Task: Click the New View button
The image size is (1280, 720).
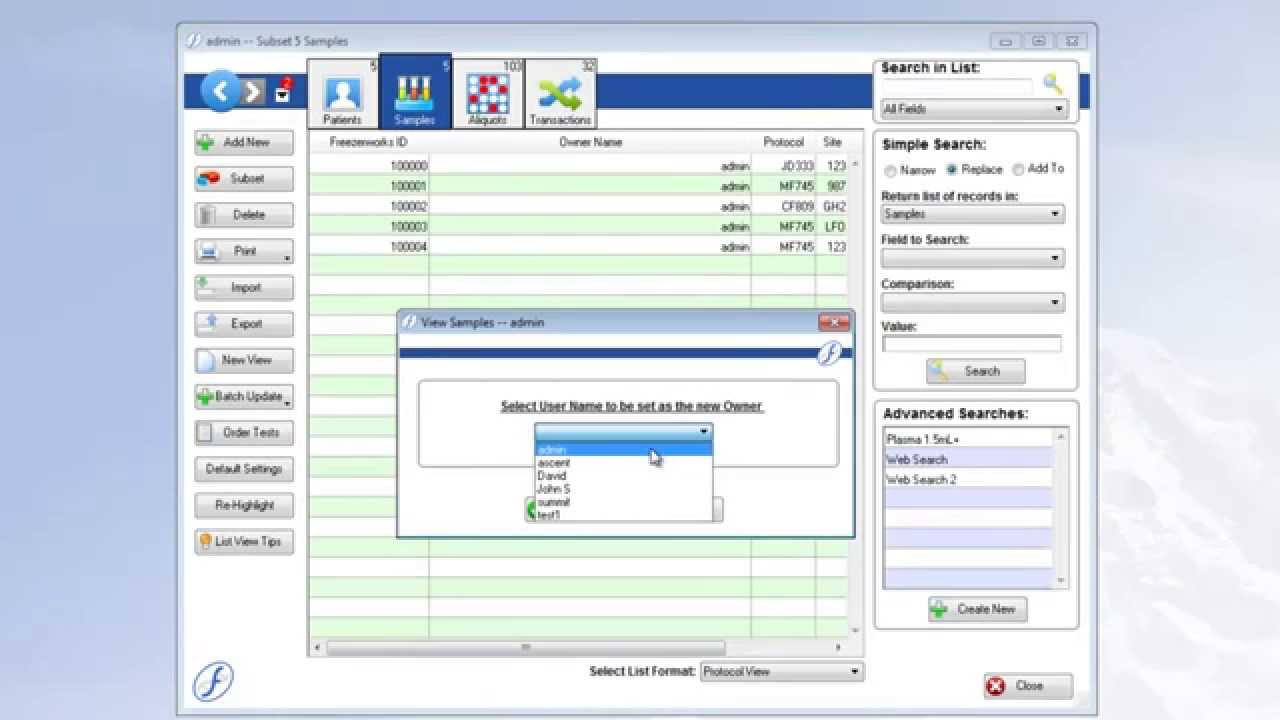Action: pos(245,360)
